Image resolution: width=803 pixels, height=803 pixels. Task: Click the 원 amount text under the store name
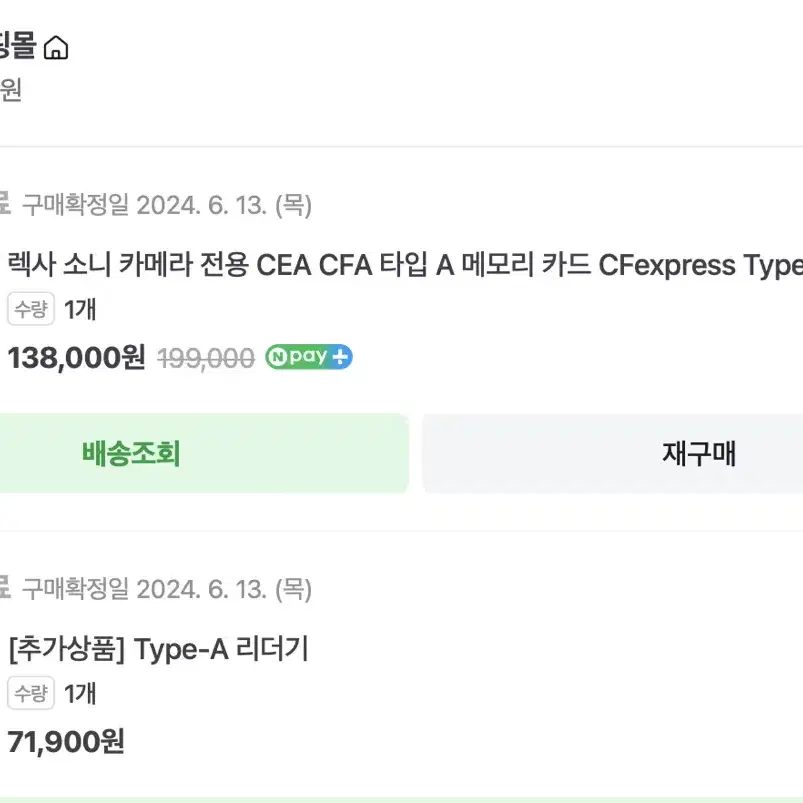pos(11,90)
